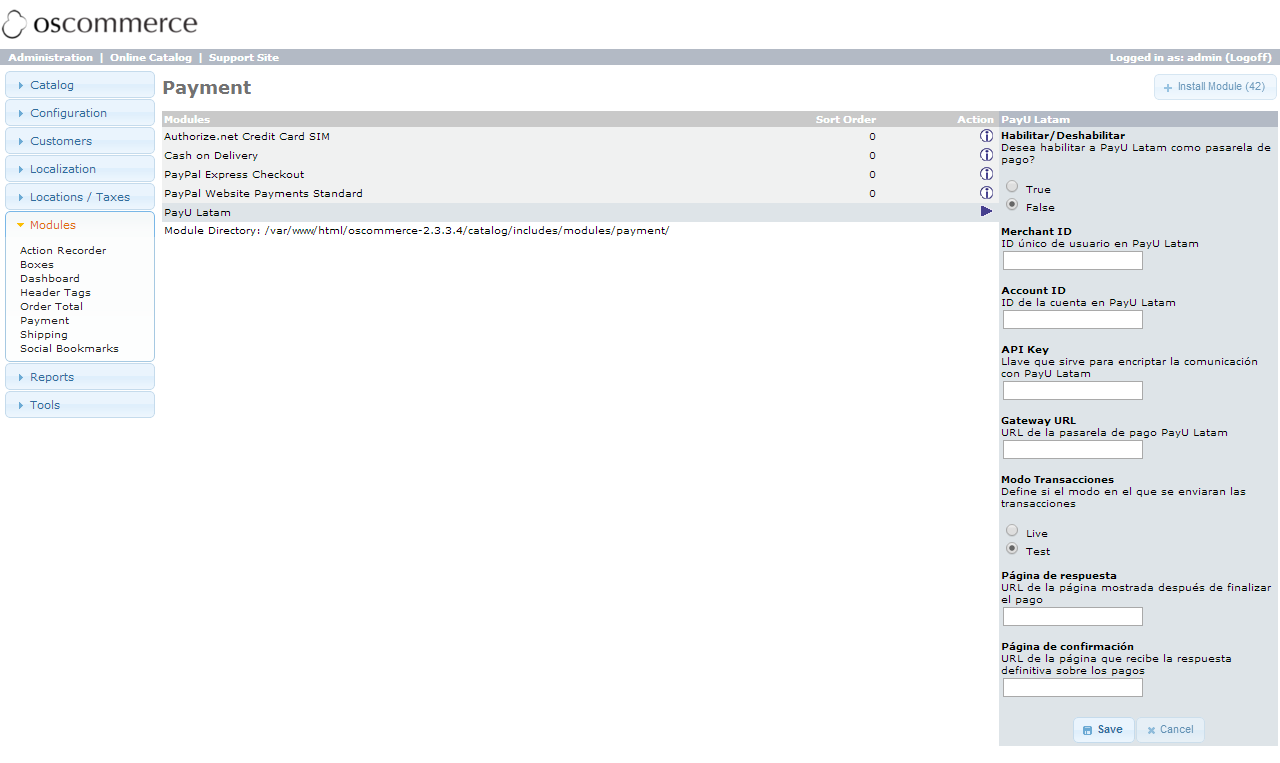The width and height of the screenshot is (1280, 763).
Task: Expand the Reports sidebar section
Action: [x=80, y=377]
